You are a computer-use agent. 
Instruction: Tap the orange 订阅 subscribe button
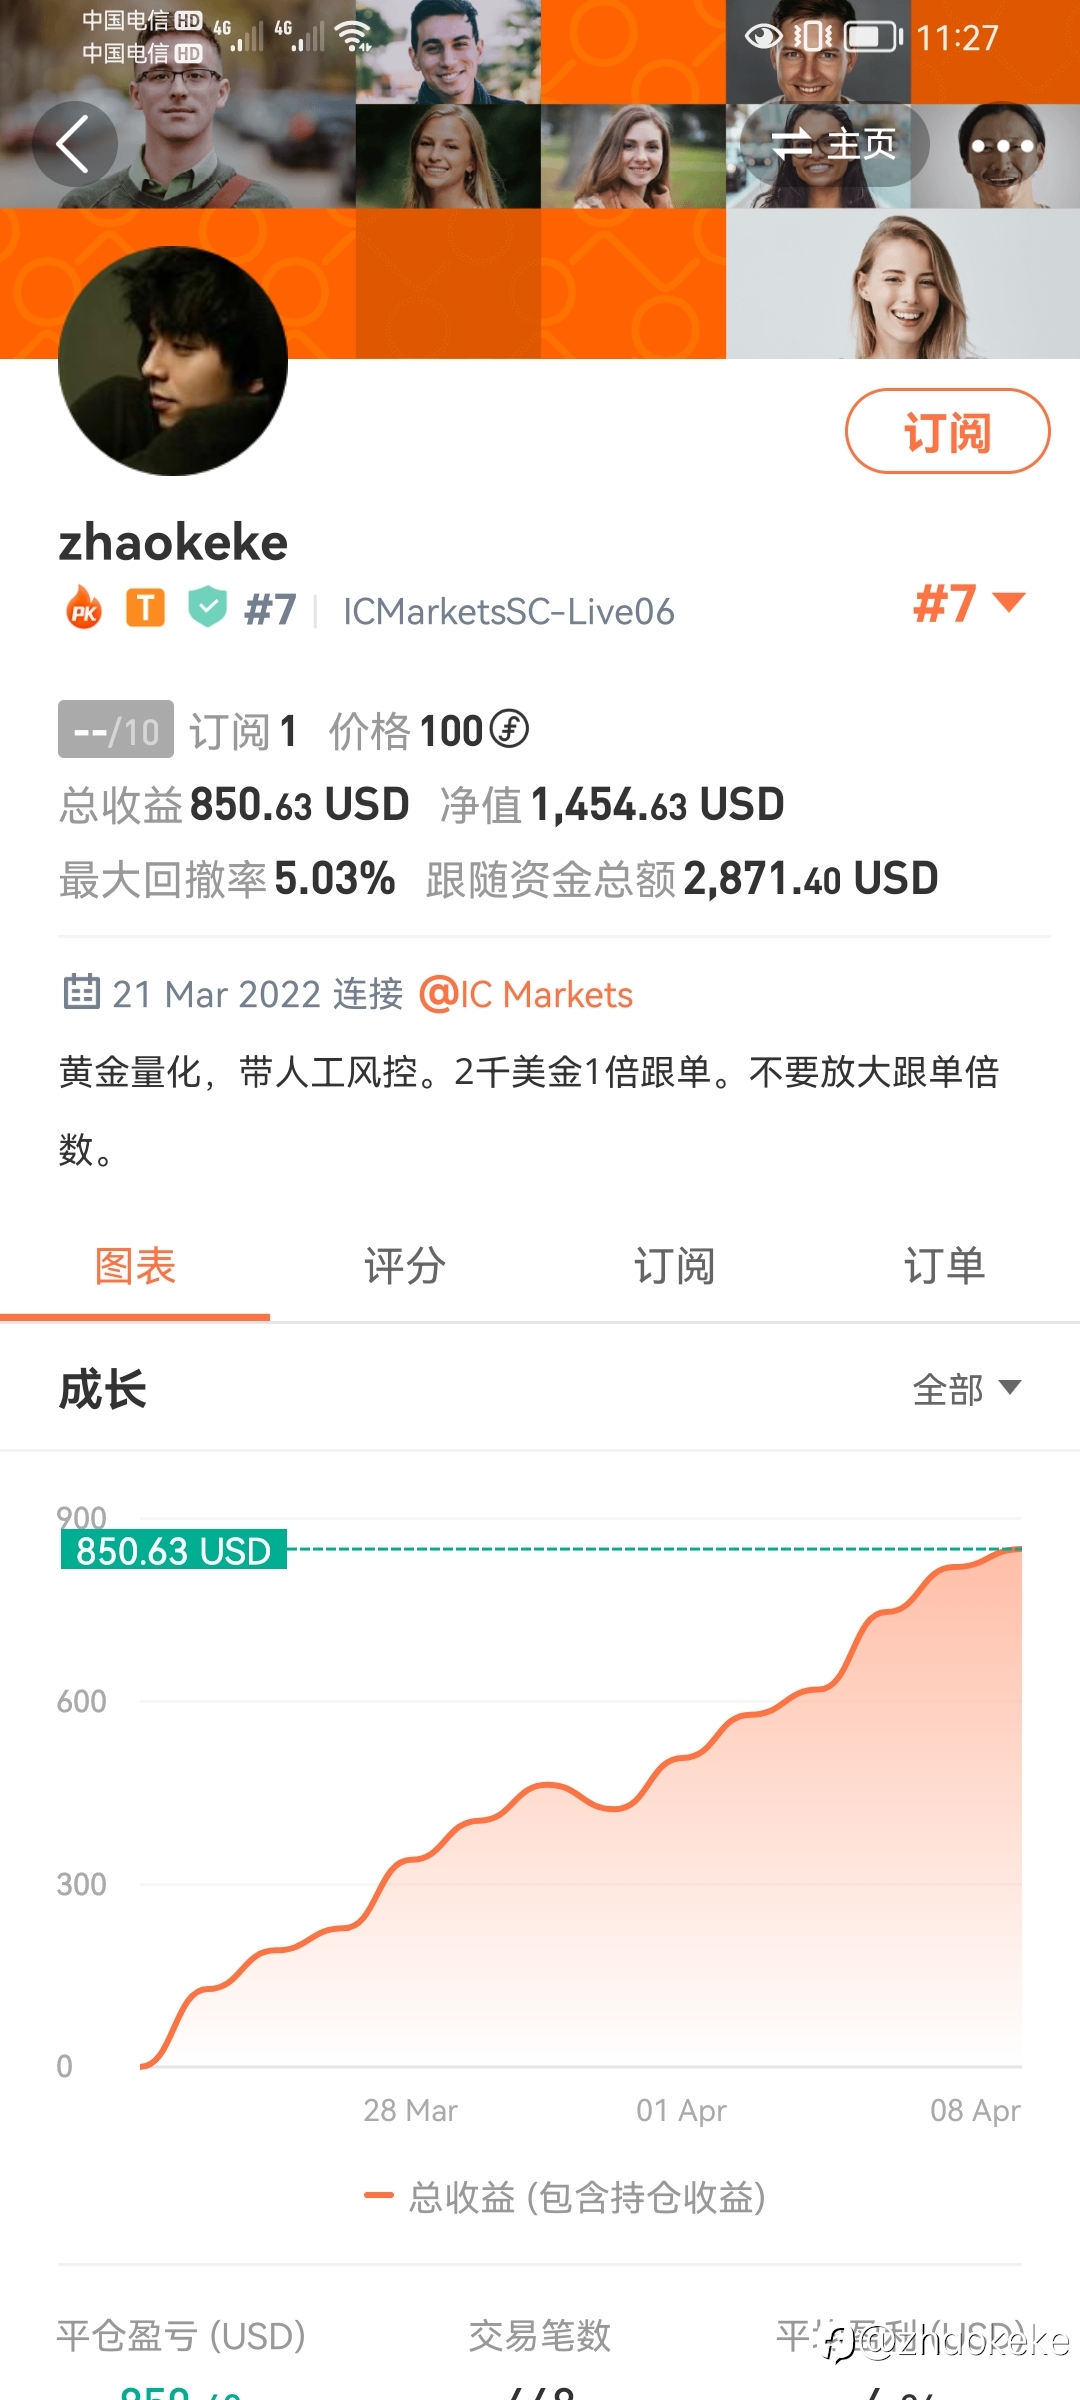tap(947, 431)
